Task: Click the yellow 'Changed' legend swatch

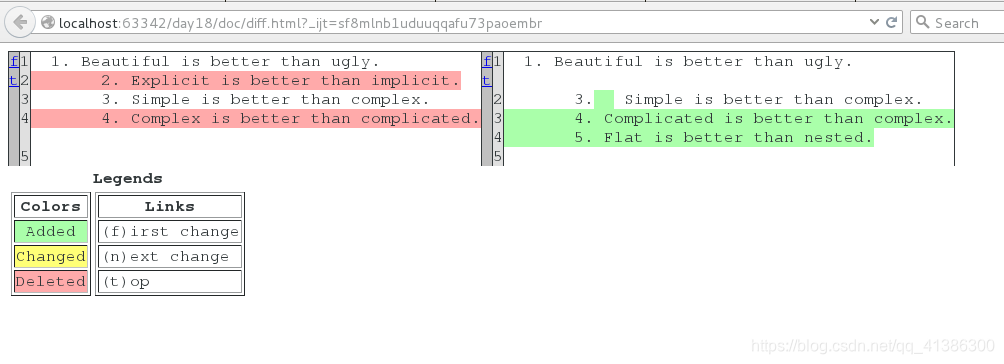Action: click(51, 256)
